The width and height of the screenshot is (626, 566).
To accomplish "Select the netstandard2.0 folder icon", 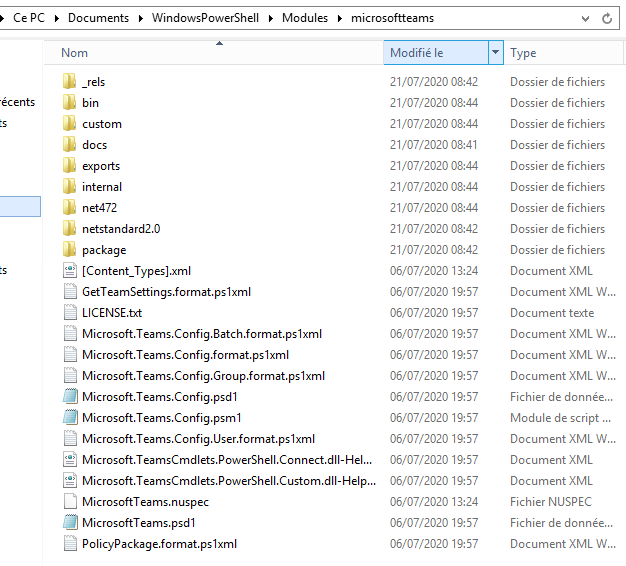I will click(69, 229).
